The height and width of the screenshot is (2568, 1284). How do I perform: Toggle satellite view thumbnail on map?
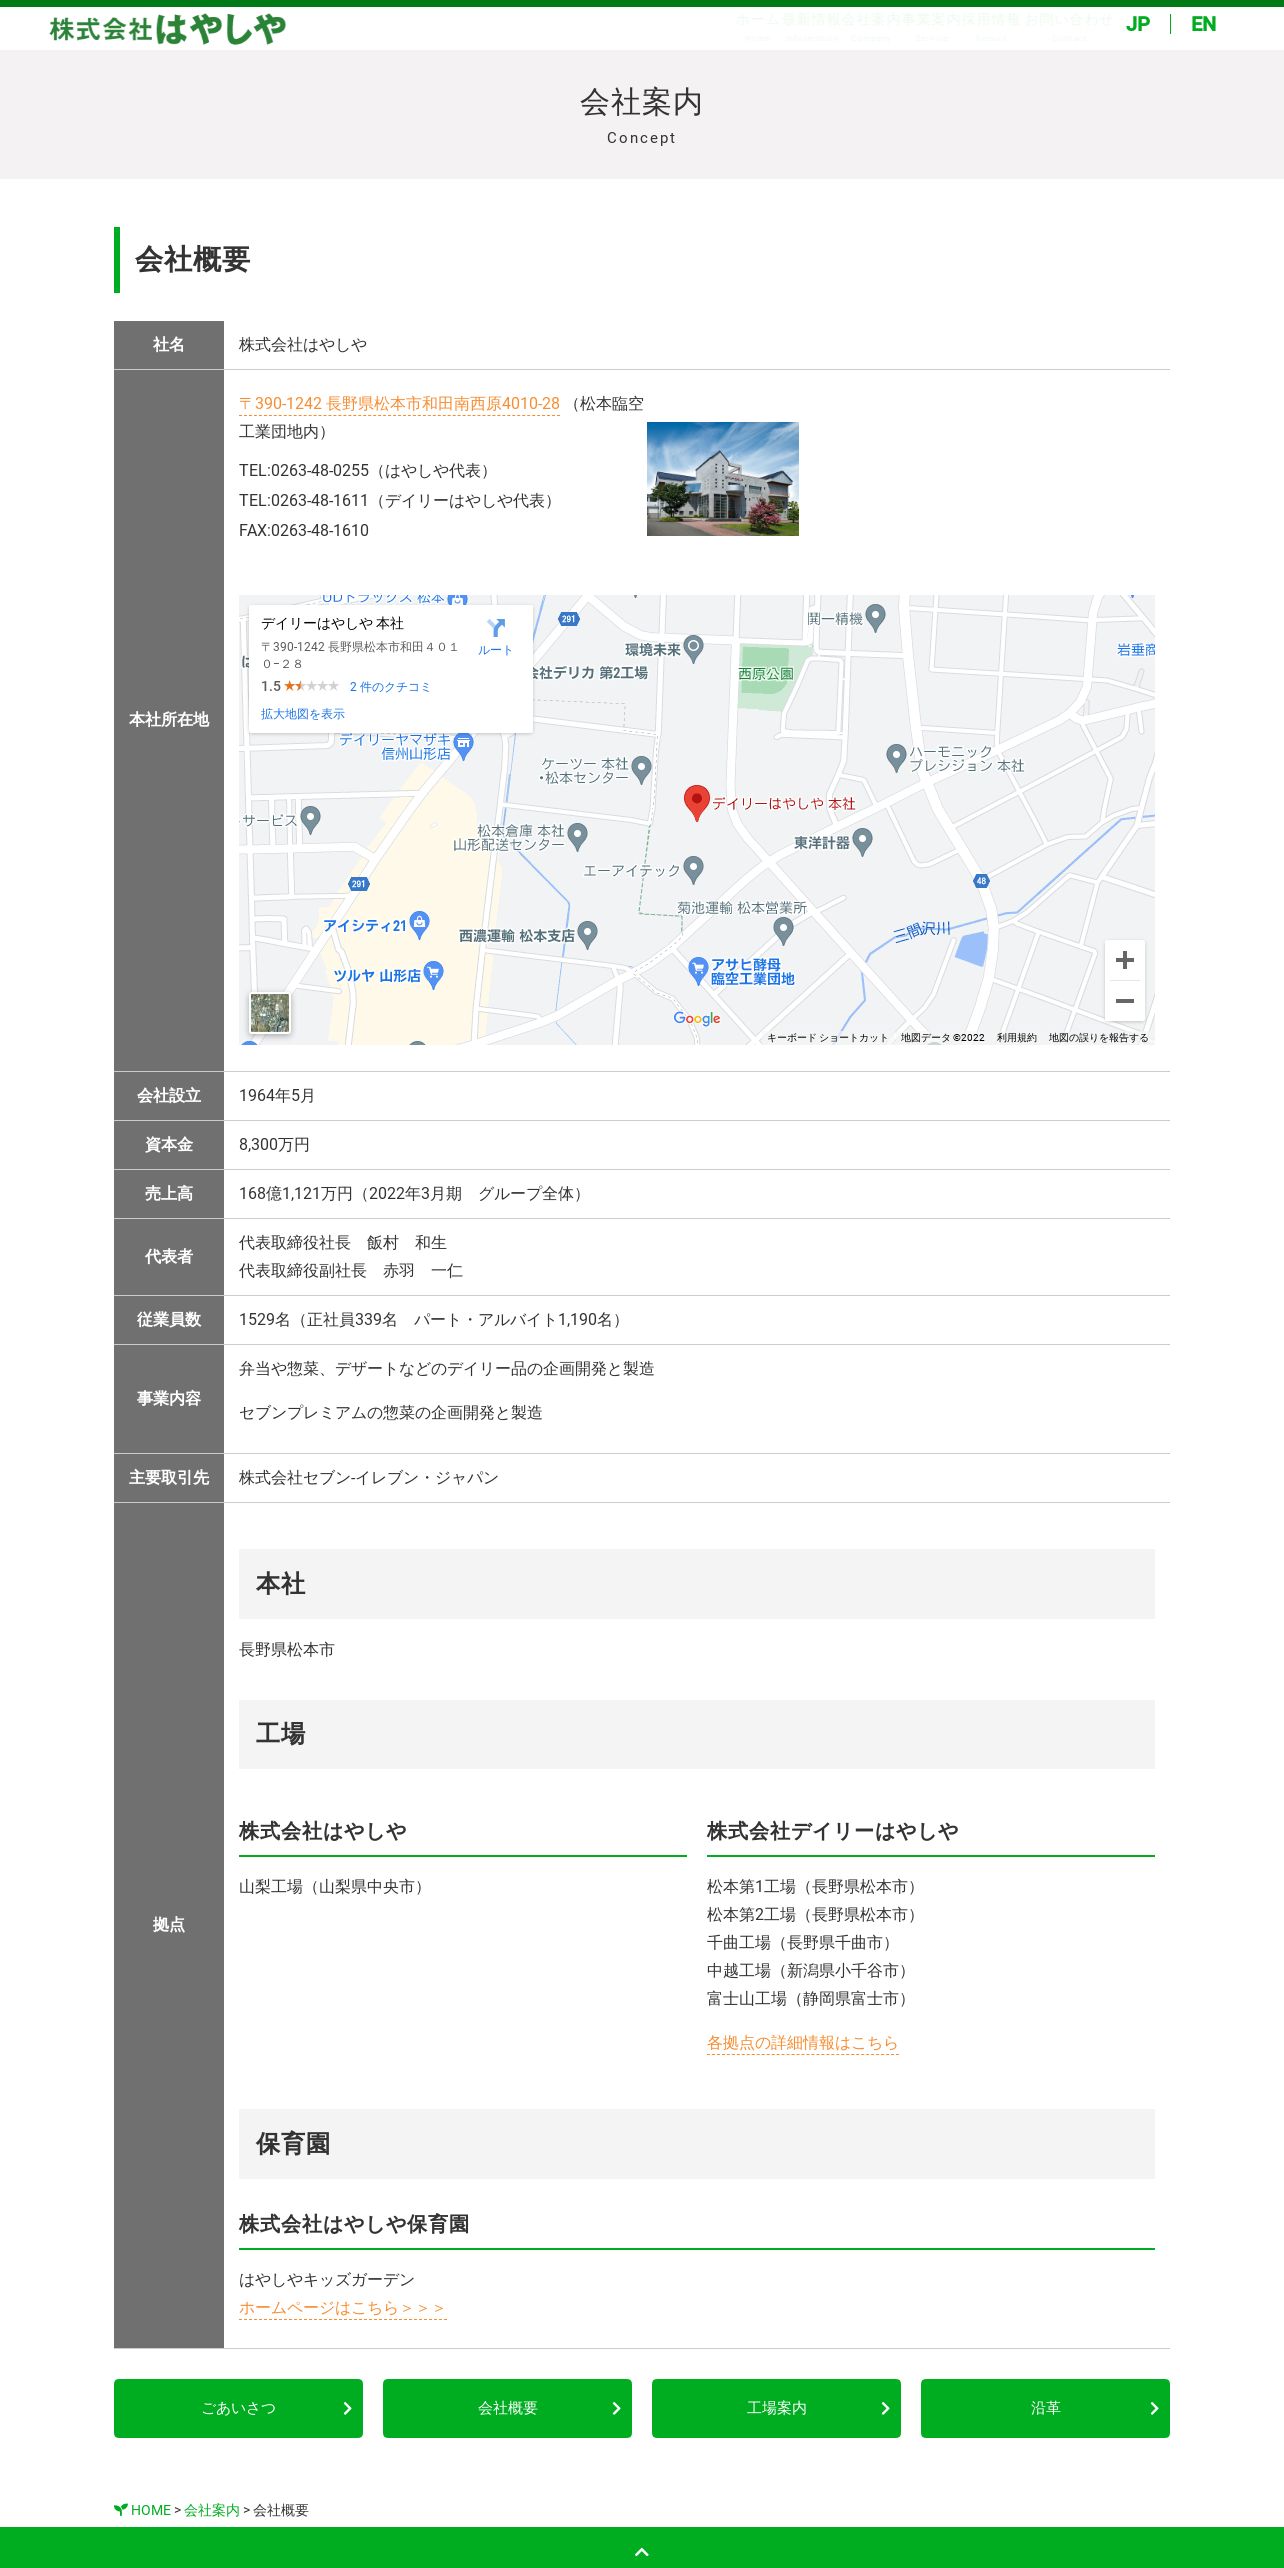pyautogui.click(x=270, y=1013)
